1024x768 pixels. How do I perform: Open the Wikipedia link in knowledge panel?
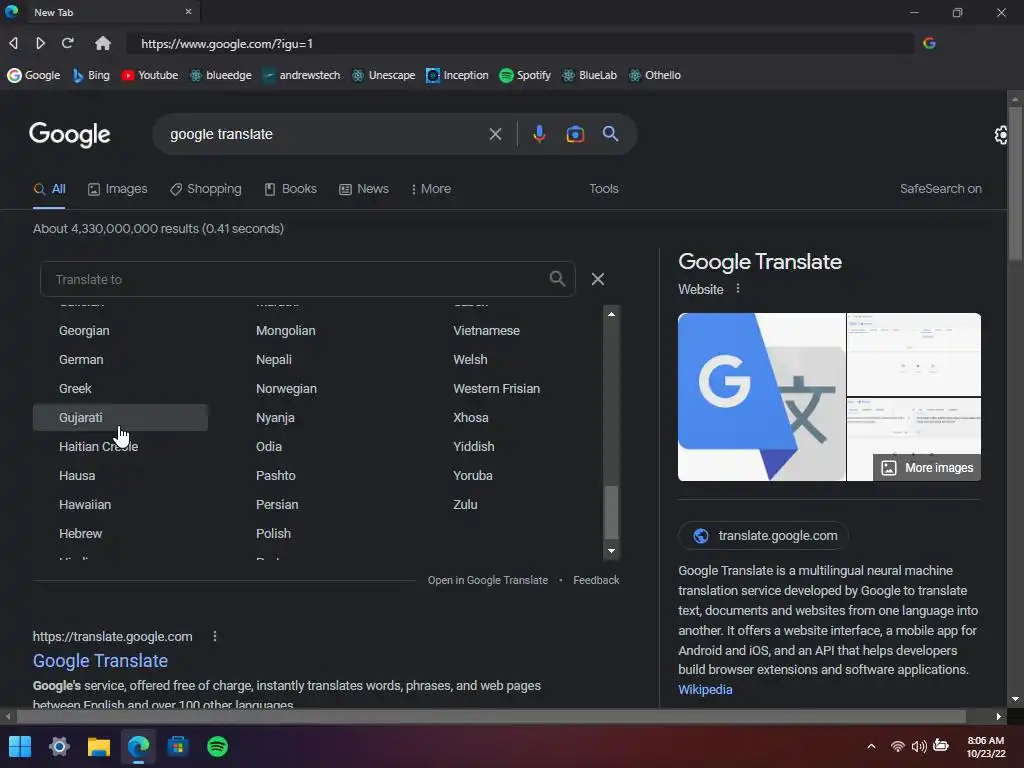click(705, 690)
